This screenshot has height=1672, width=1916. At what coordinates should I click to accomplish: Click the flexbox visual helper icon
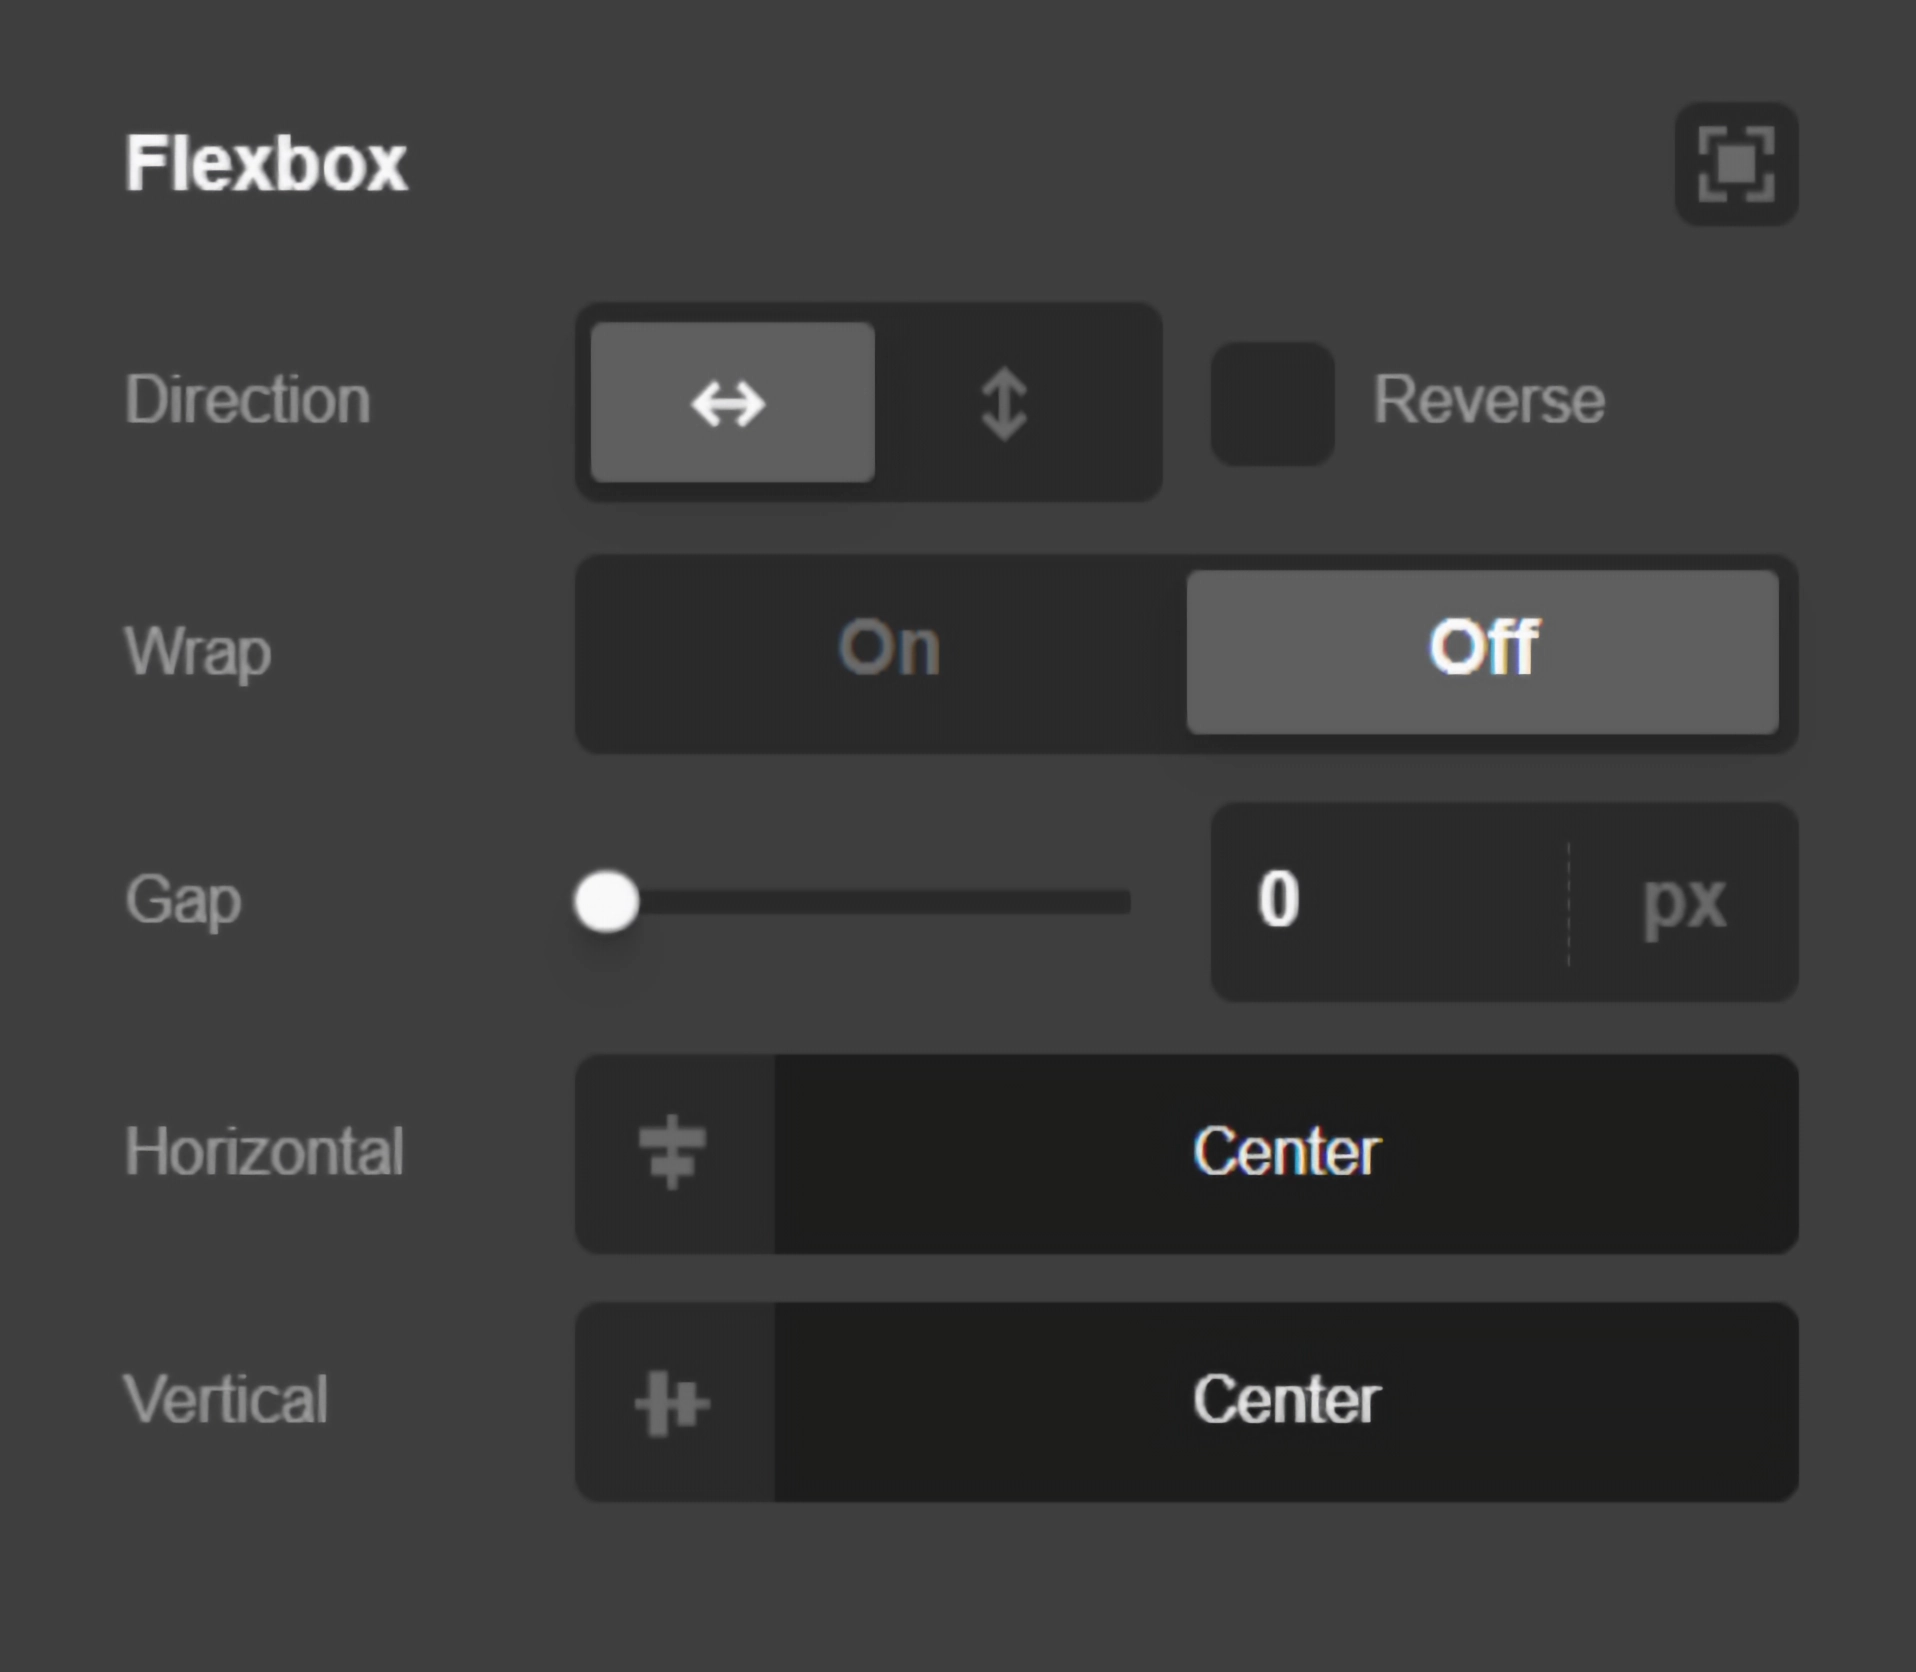(x=1736, y=164)
